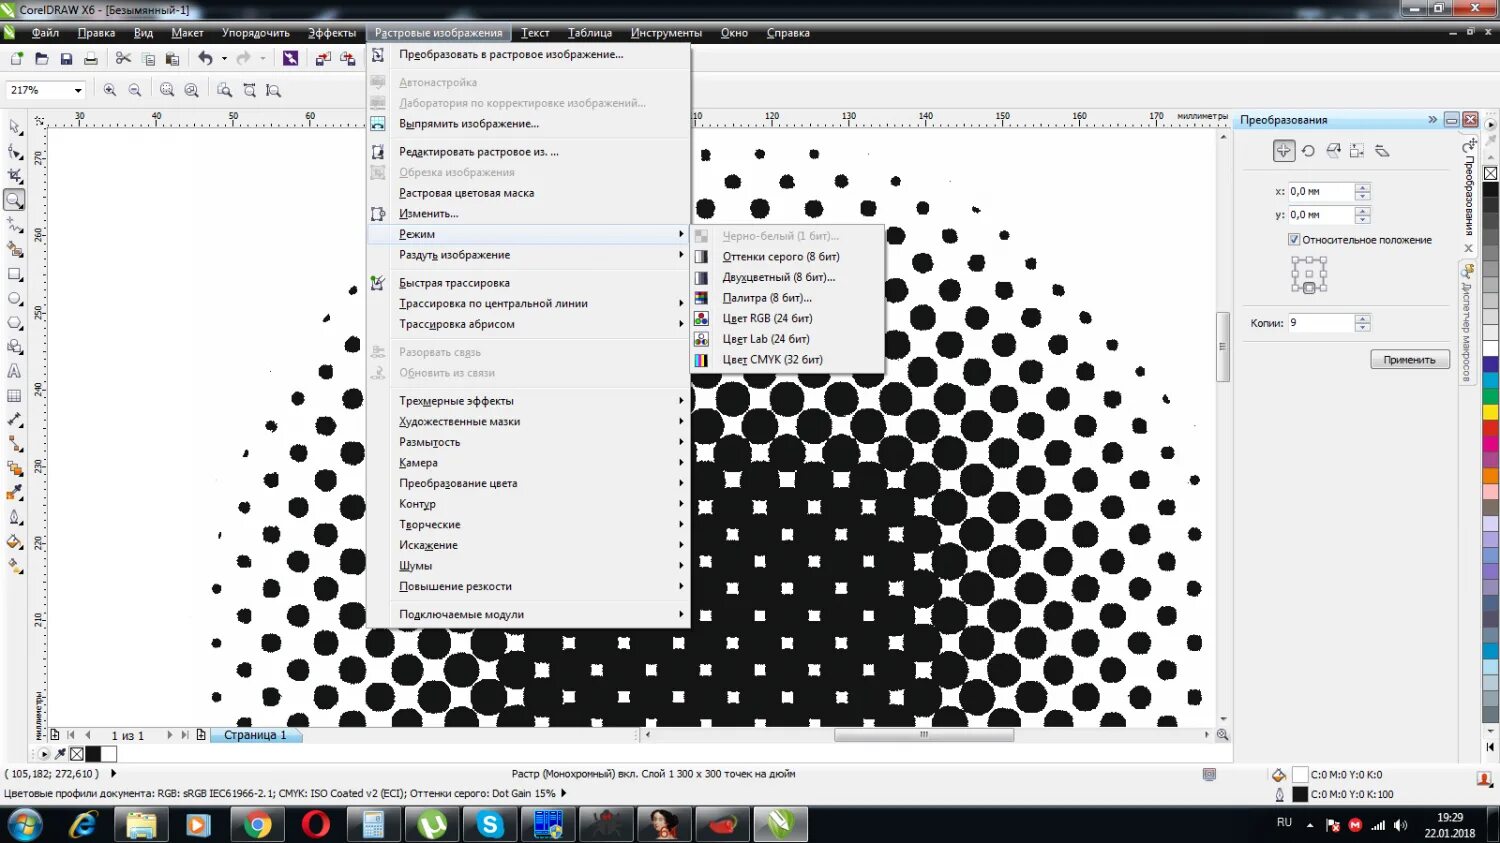
Task: Select bottom-center anchor point in origin grid
Action: click(1309, 288)
